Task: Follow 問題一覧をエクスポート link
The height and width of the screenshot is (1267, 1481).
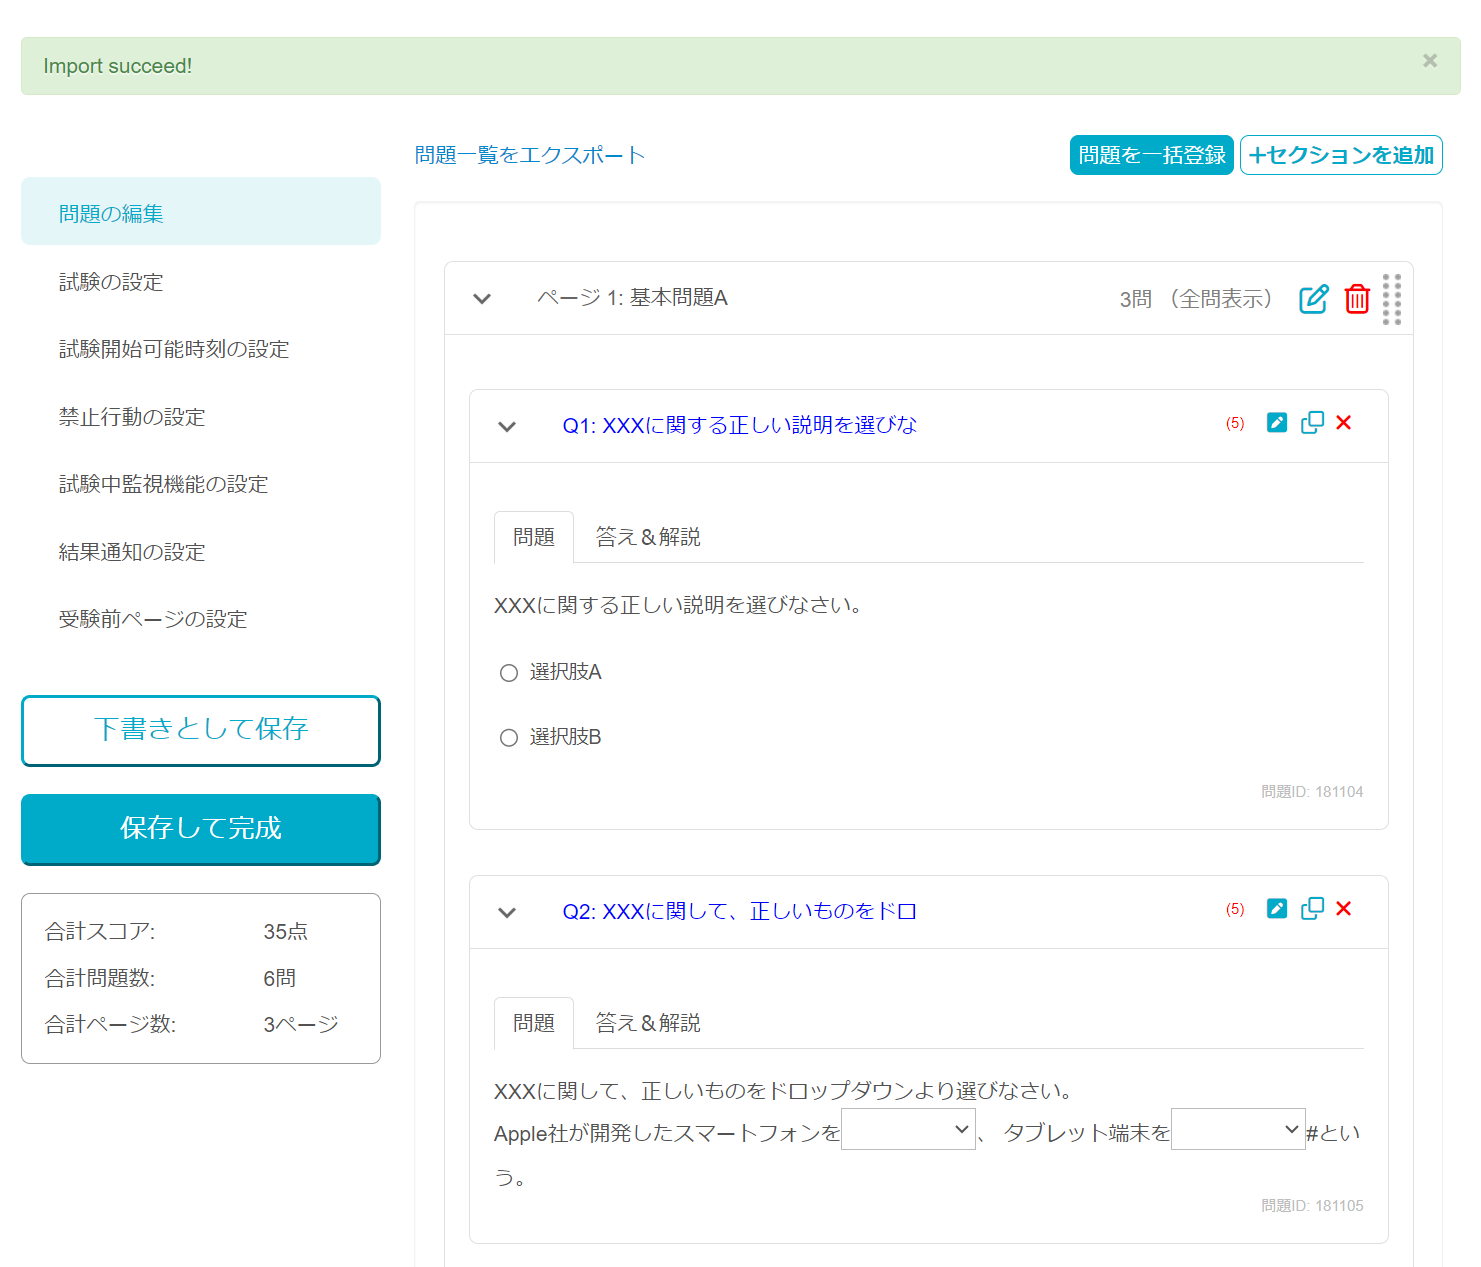Action: (530, 155)
